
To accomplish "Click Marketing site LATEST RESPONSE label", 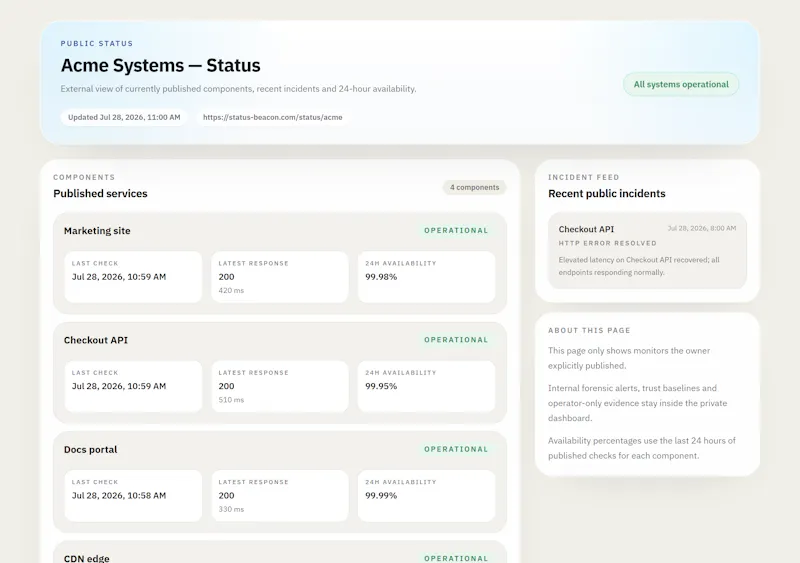I will click(x=254, y=263).
